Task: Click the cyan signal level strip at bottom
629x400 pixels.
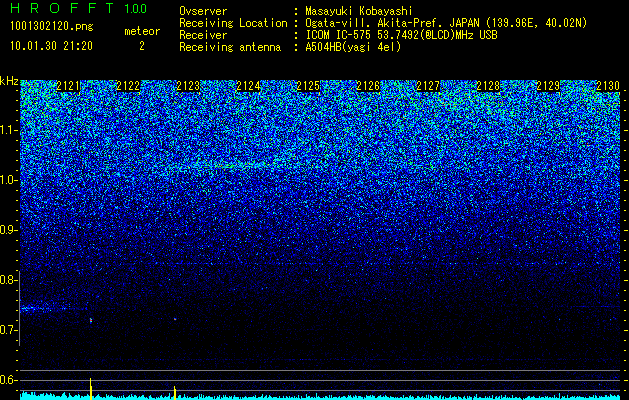Action: [320, 397]
